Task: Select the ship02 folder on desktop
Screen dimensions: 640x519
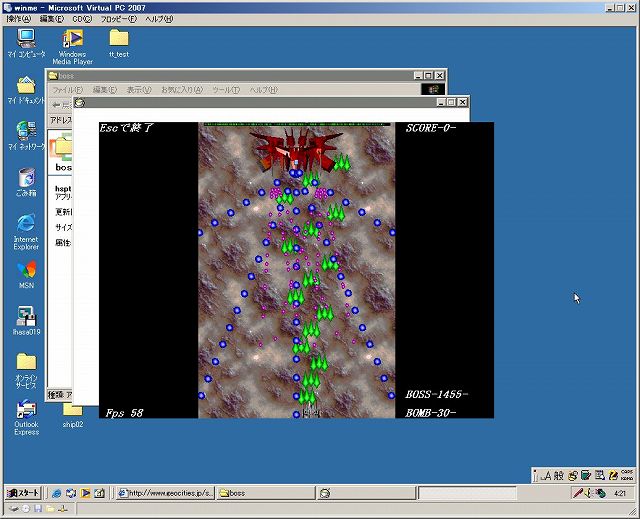Action: pos(73,415)
